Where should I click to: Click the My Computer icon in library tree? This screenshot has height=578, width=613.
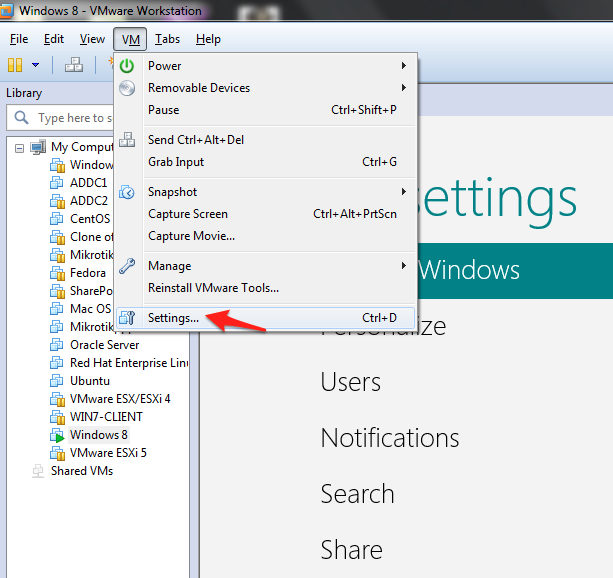(38, 147)
